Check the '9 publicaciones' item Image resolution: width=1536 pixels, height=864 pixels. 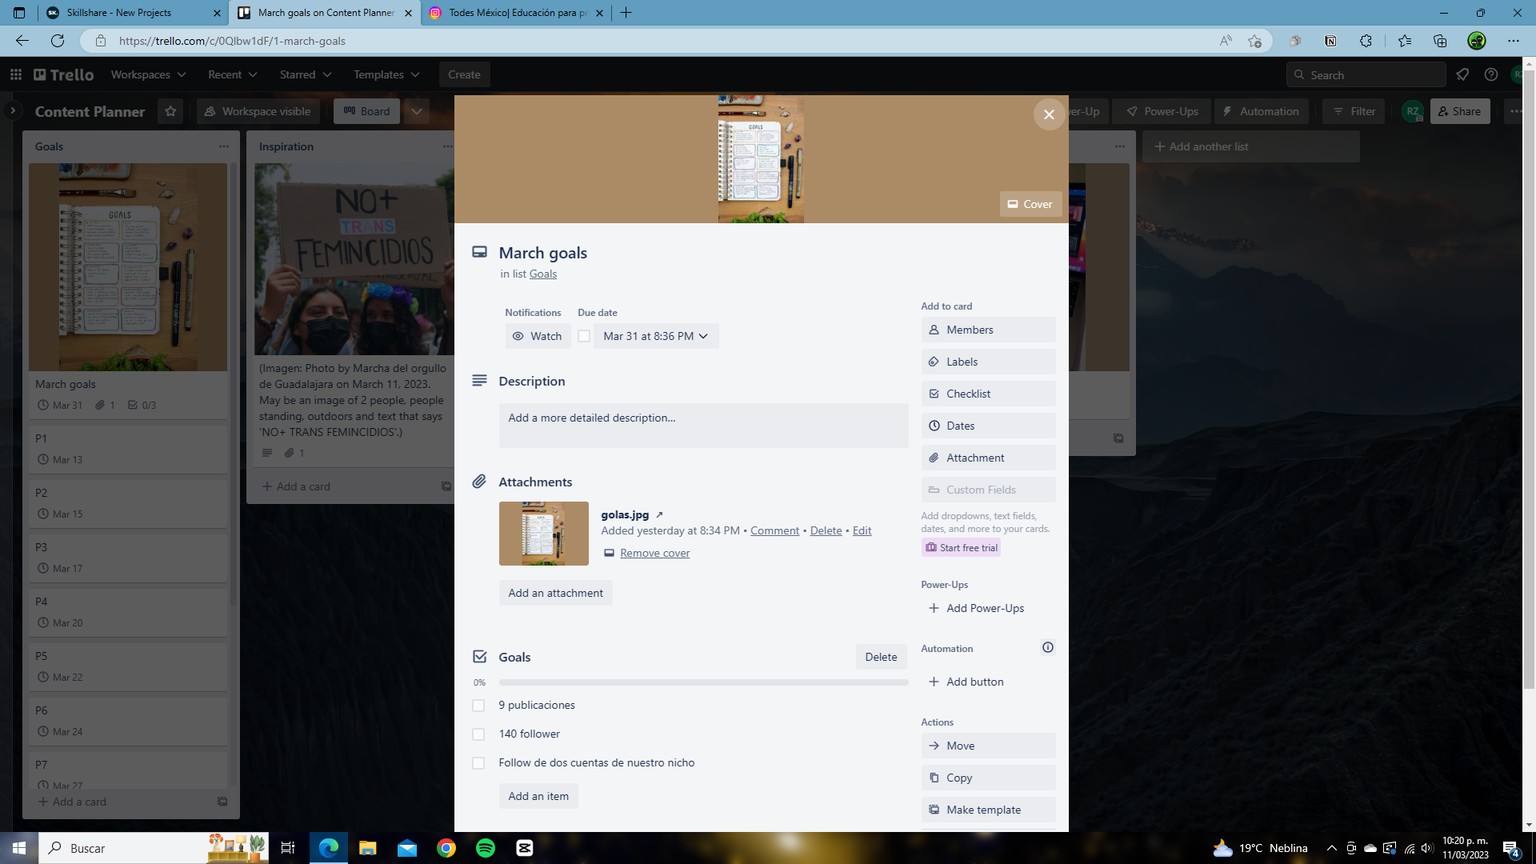[x=478, y=705]
